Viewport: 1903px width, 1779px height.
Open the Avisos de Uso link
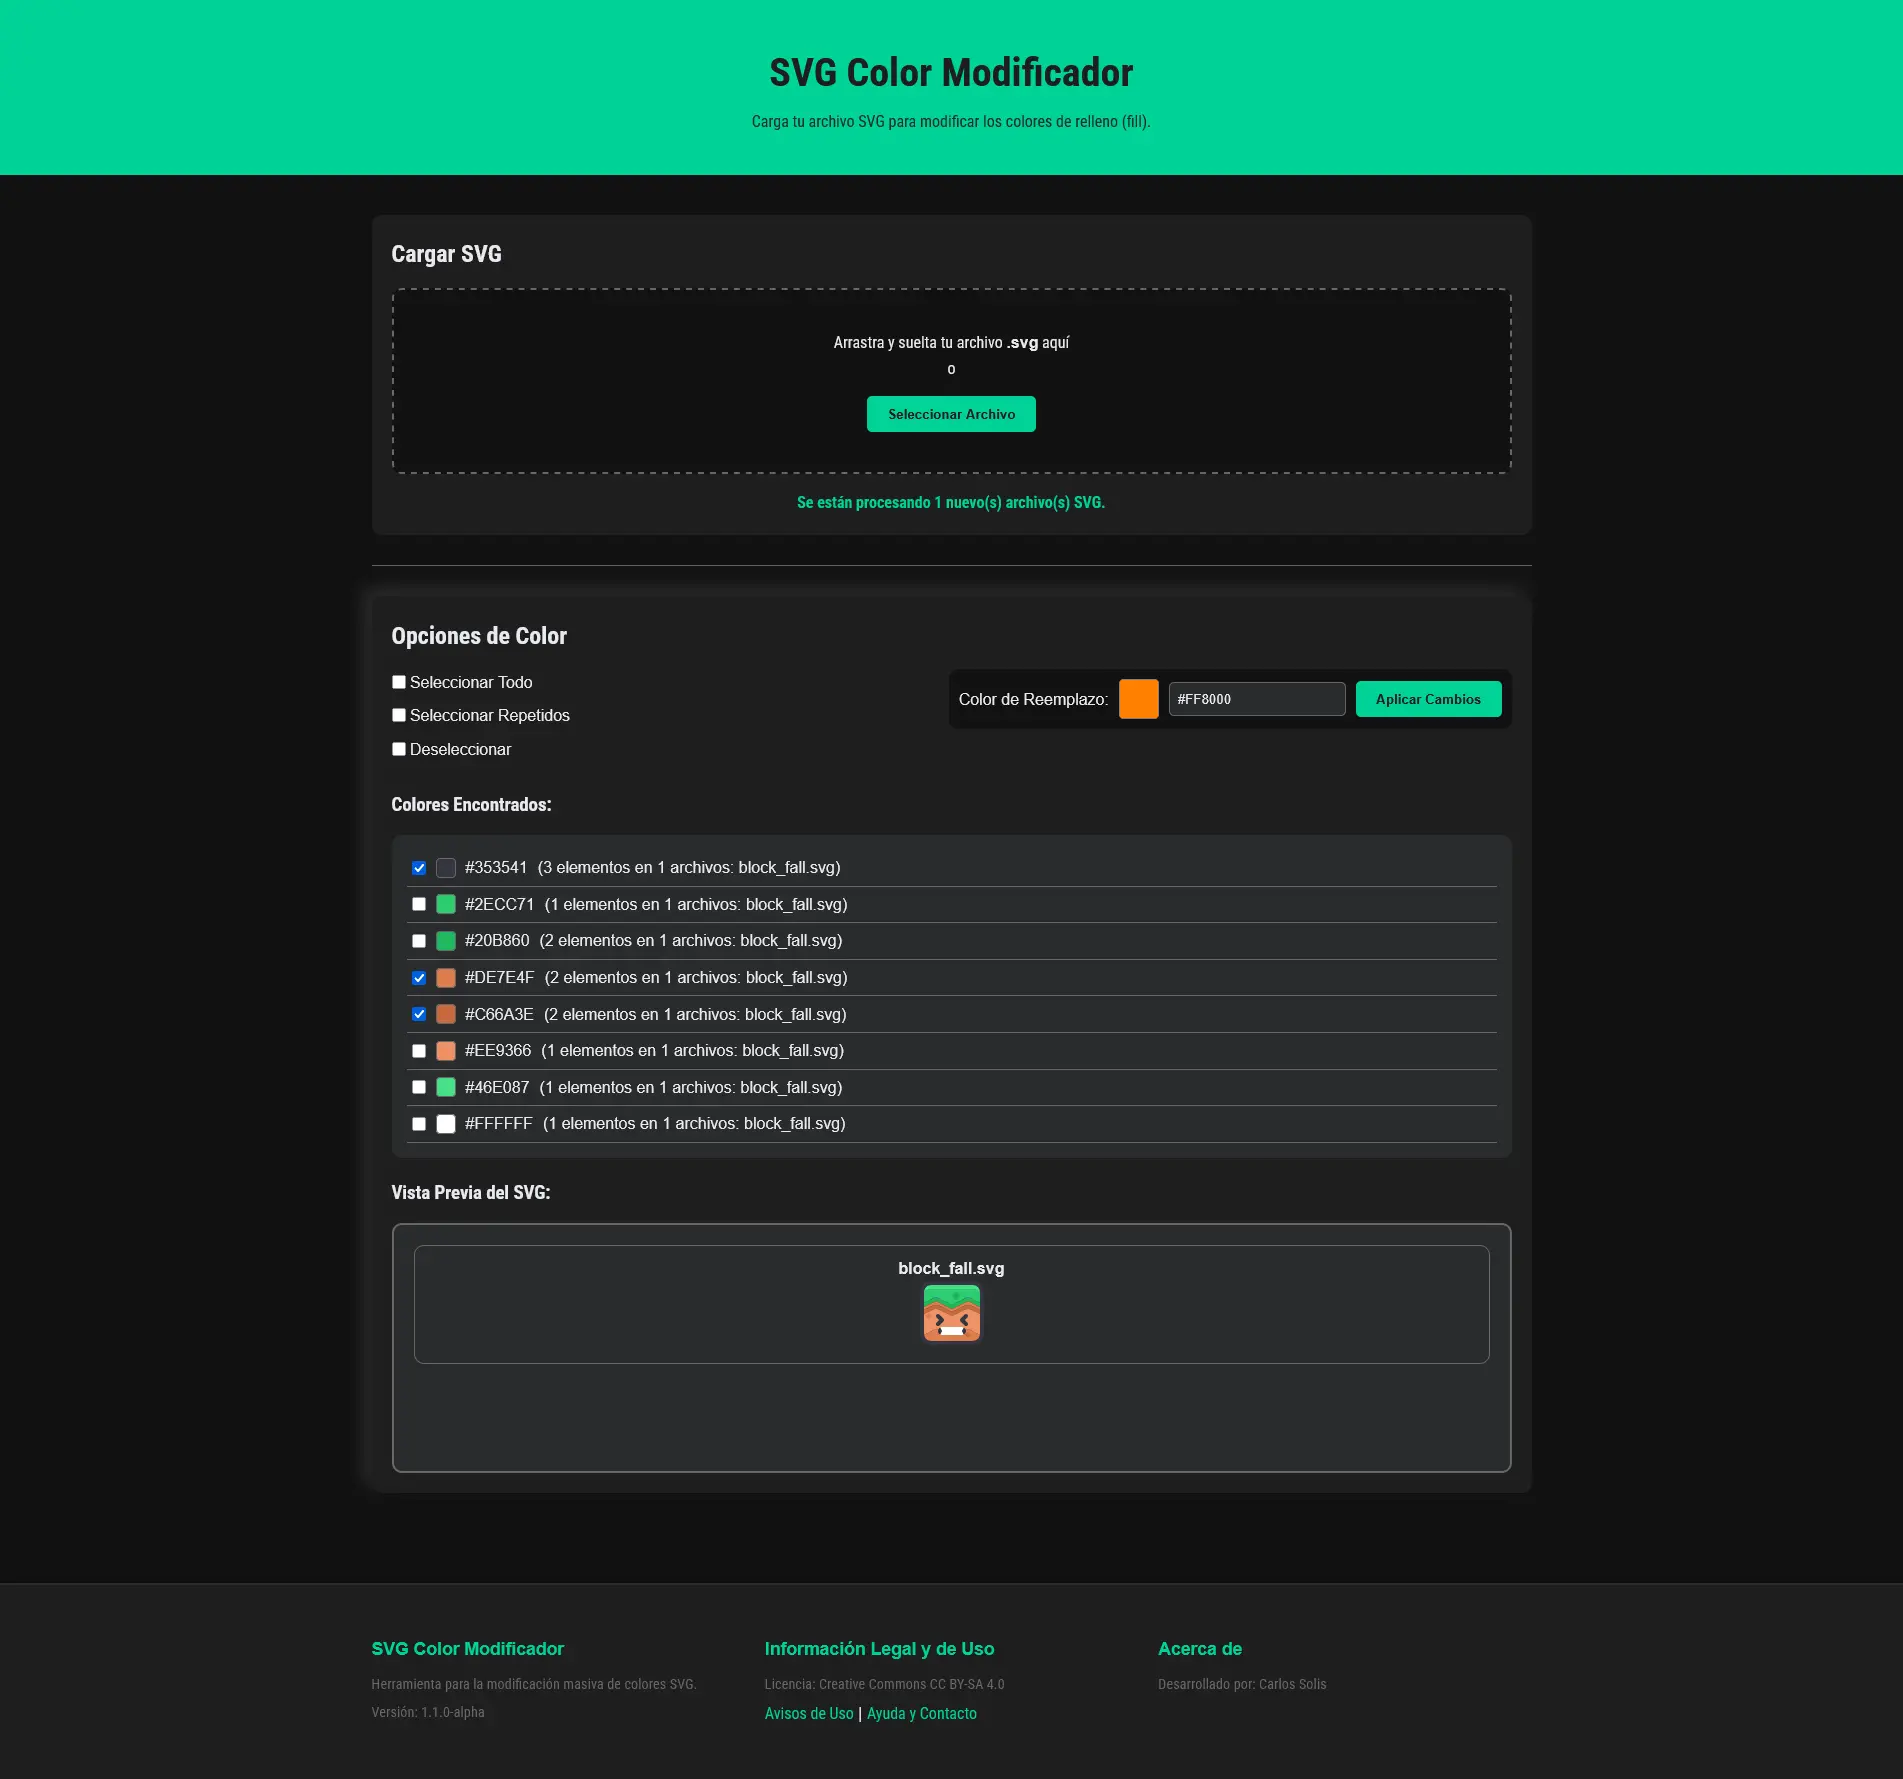point(808,1713)
